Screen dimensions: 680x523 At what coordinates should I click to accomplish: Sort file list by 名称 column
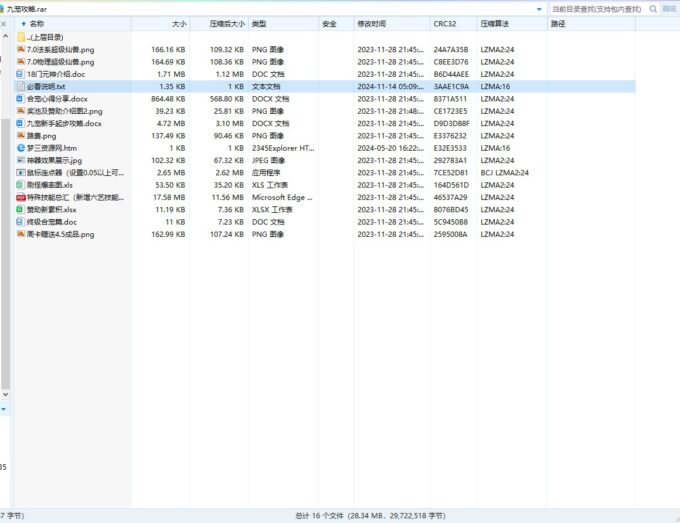(x=37, y=23)
